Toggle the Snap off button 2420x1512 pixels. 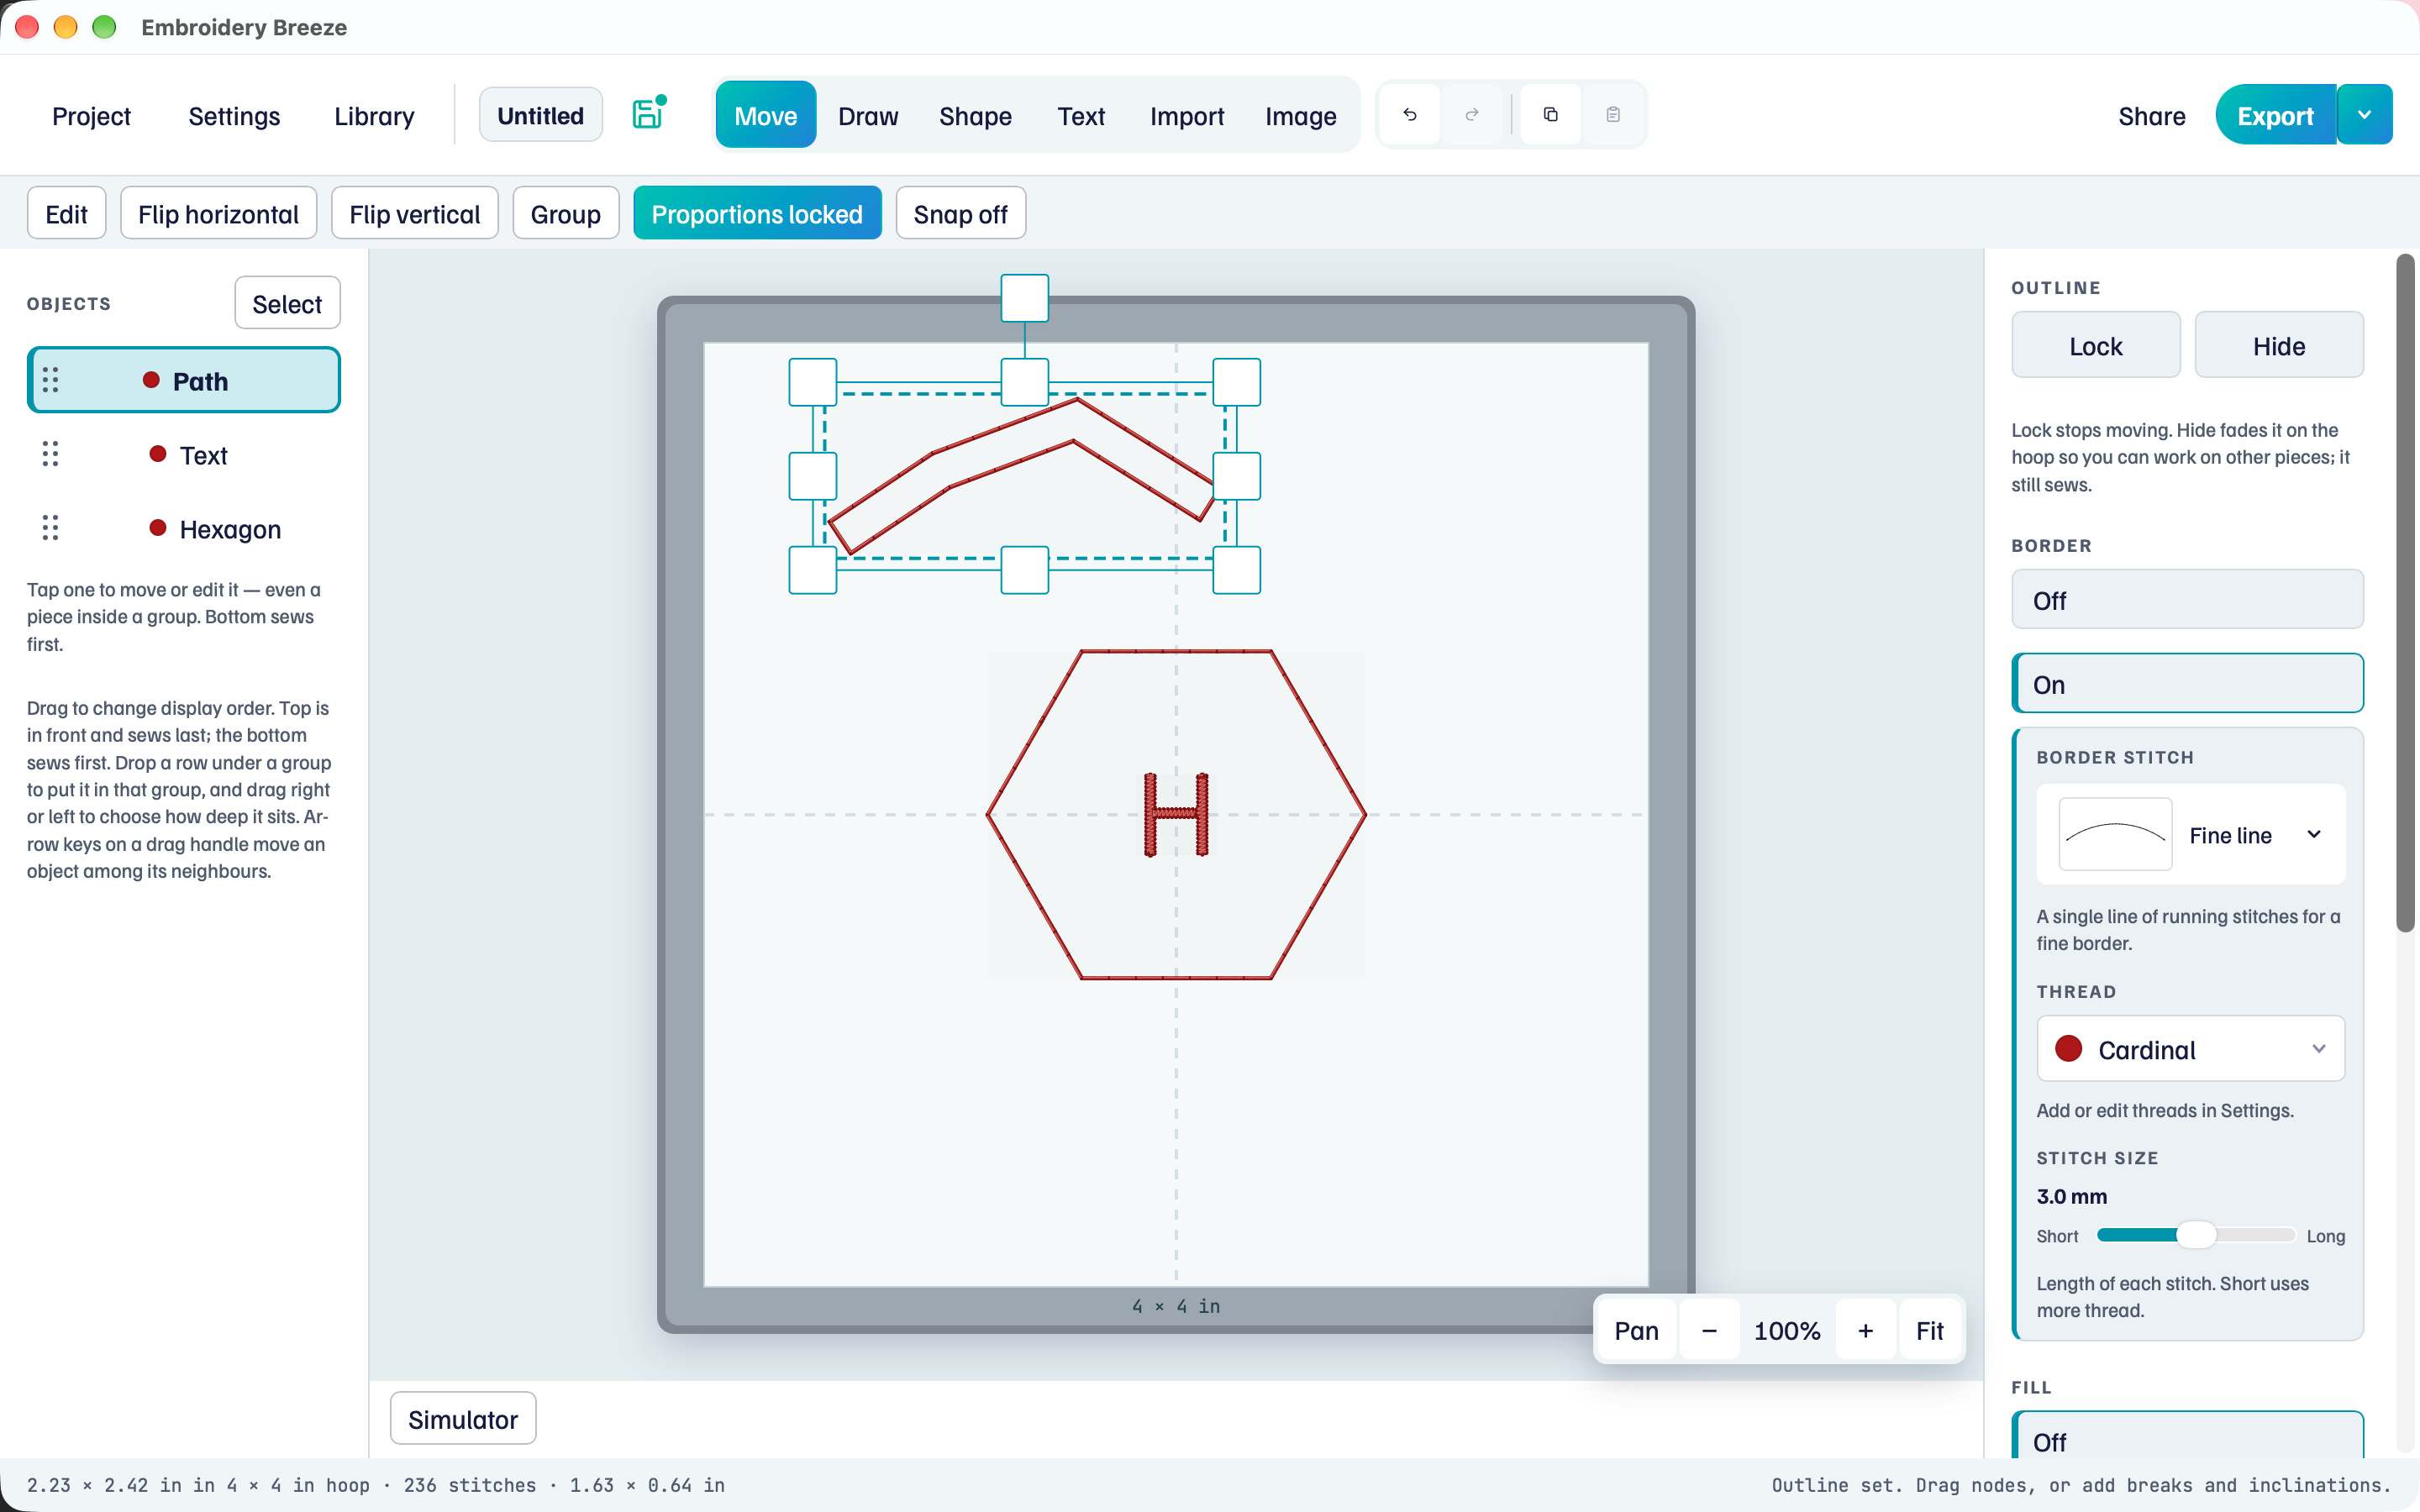point(960,213)
